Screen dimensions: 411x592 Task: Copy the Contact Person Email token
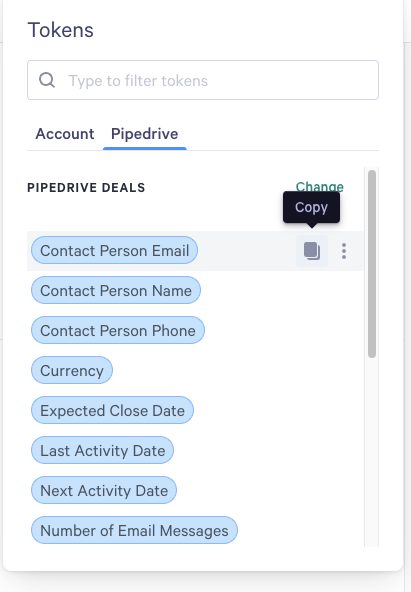coord(312,251)
